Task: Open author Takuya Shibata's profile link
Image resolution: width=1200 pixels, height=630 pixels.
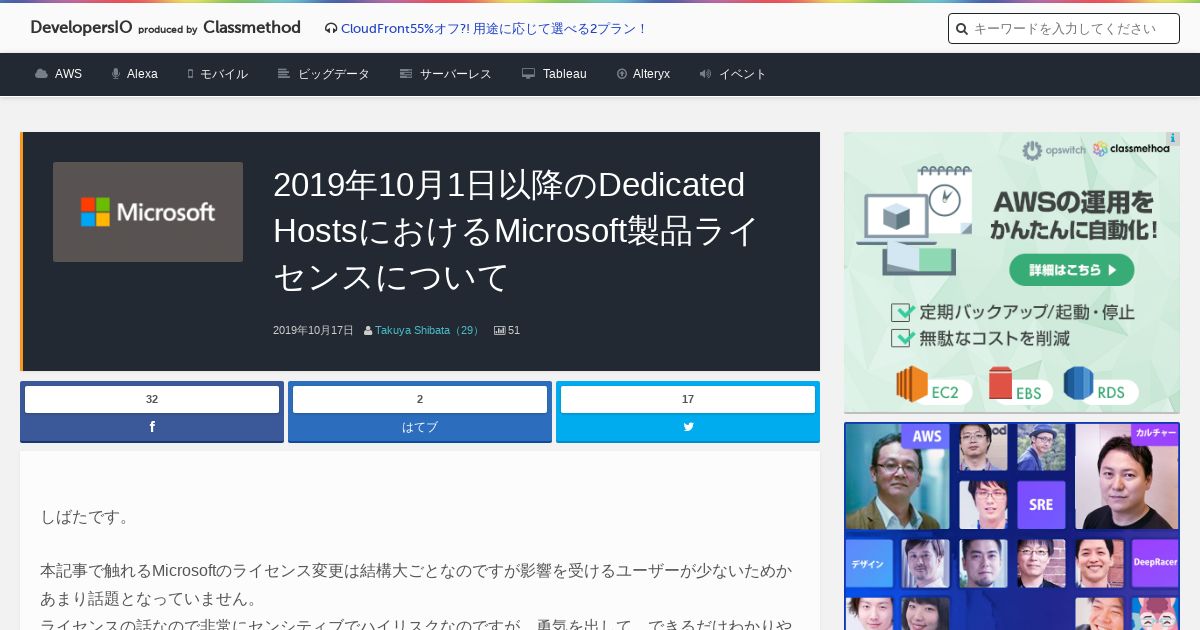Action: pos(429,330)
